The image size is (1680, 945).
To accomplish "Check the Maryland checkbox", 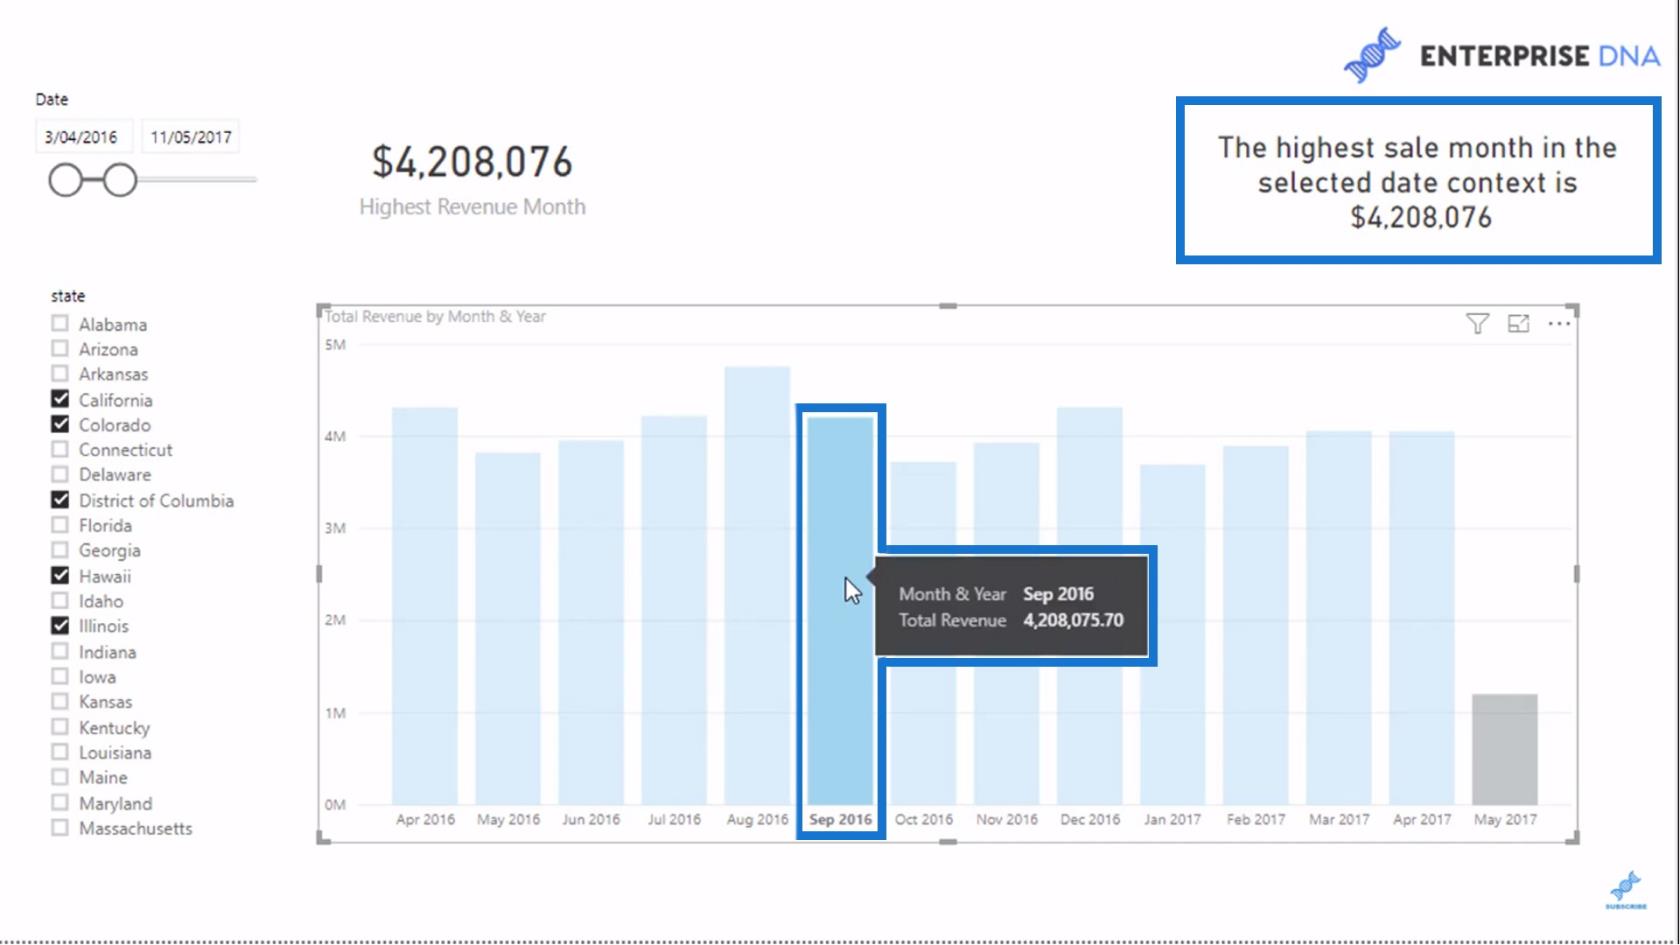I will pyautogui.click(x=60, y=802).
